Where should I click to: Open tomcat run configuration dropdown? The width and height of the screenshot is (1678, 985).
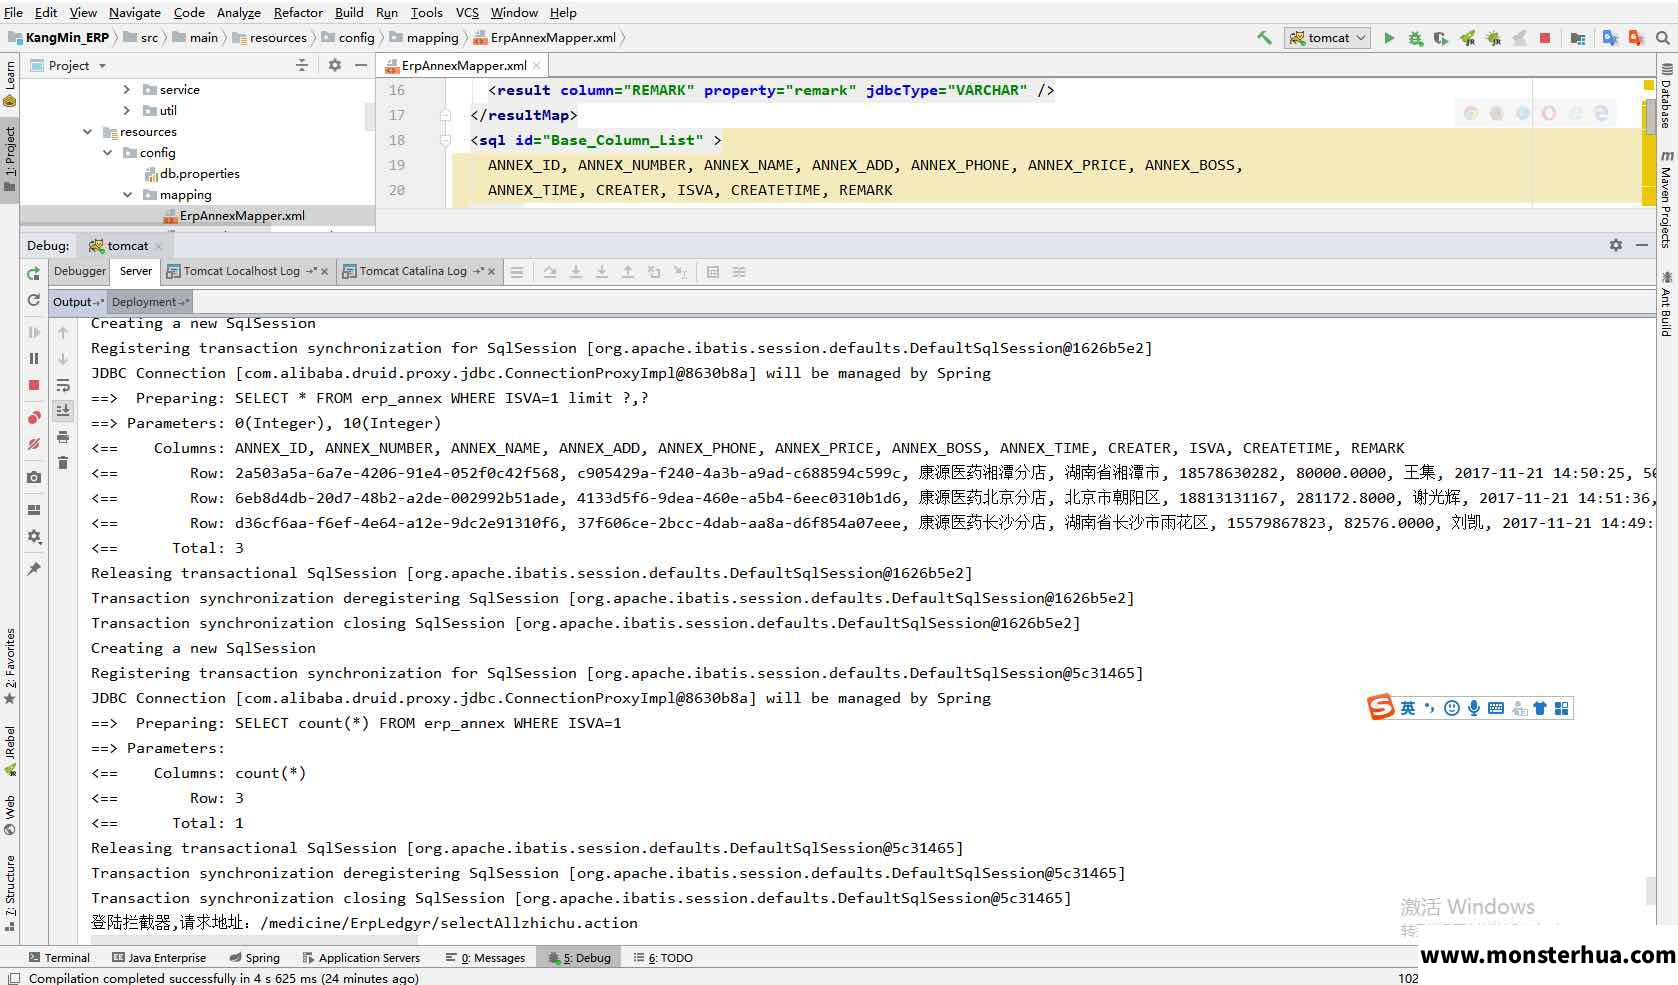coord(1328,38)
